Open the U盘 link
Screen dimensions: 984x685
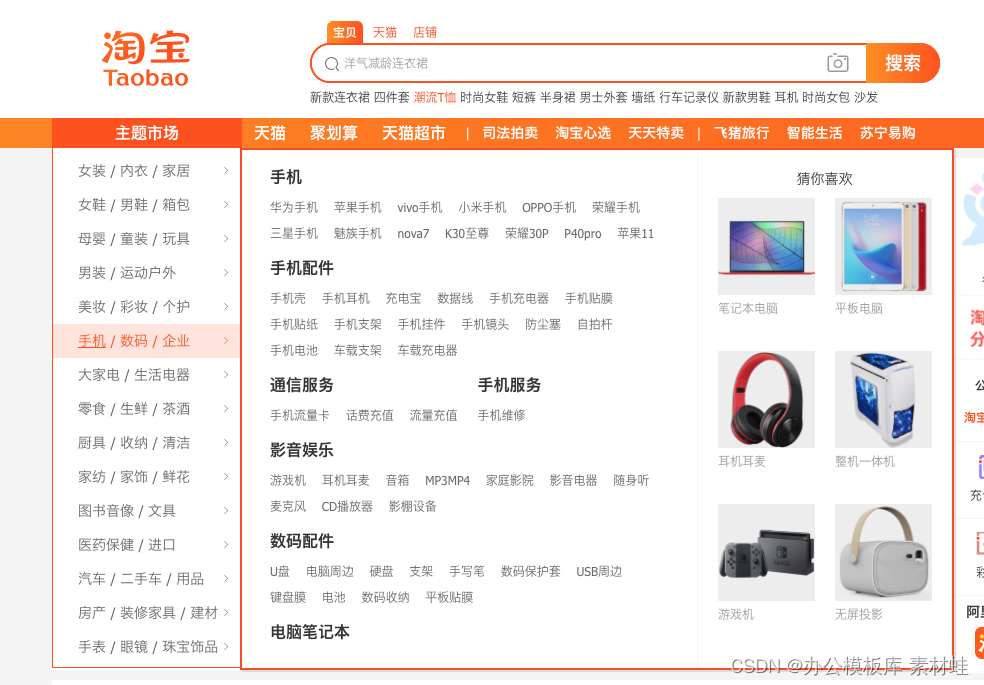(x=280, y=571)
